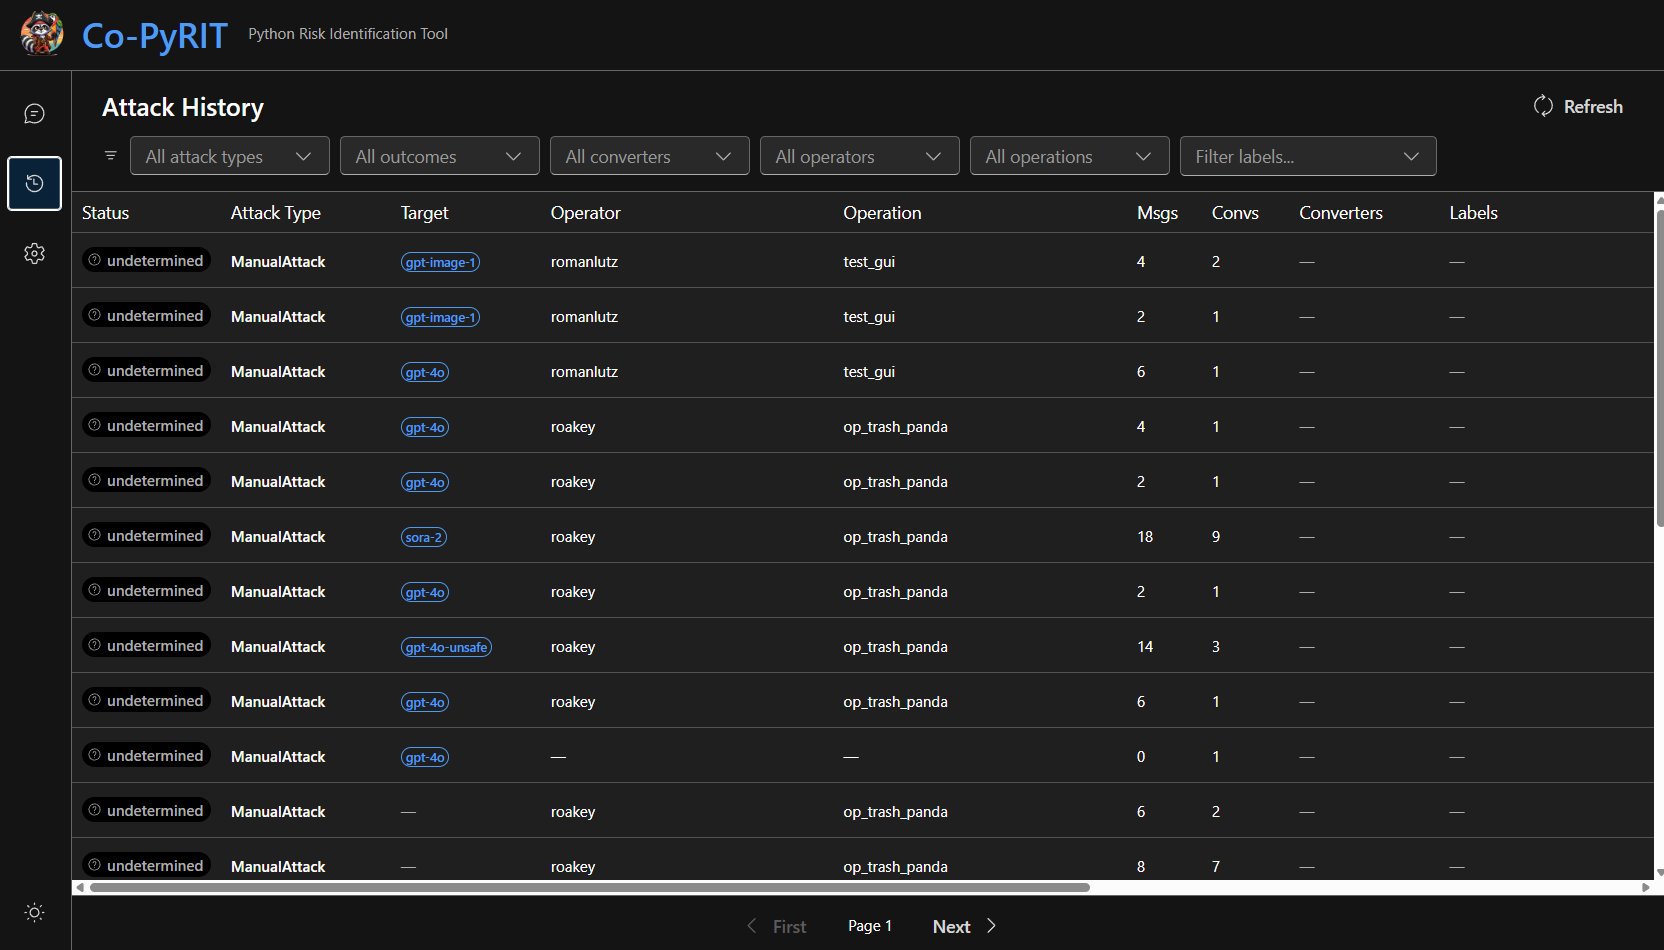Viewport: 1664px width, 950px height.
Task: Click the vertical scrollbar thumb
Action: (x=1660, y=367)
